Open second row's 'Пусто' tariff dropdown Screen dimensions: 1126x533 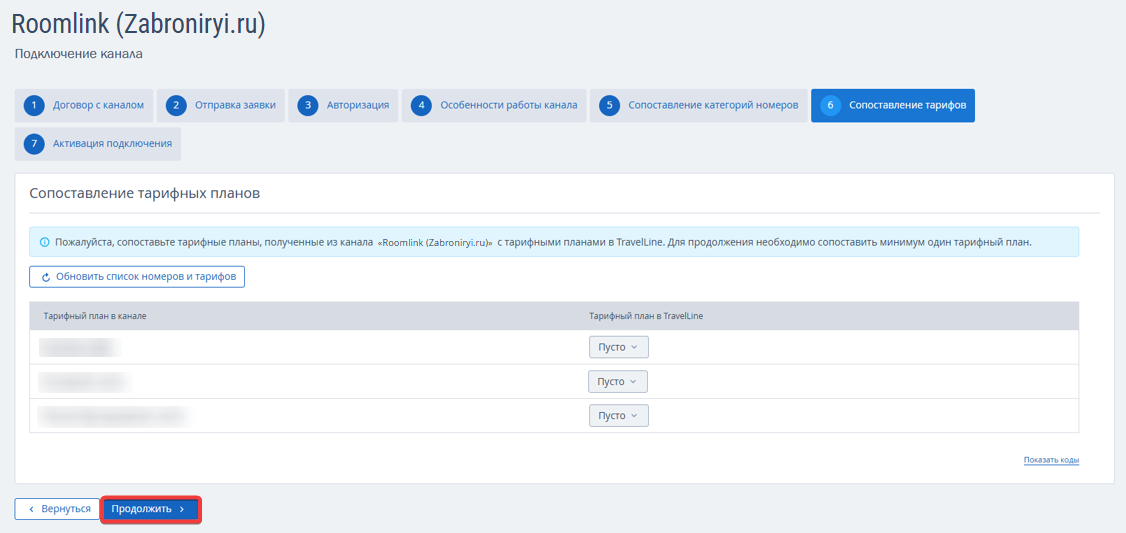click(618, 381)
